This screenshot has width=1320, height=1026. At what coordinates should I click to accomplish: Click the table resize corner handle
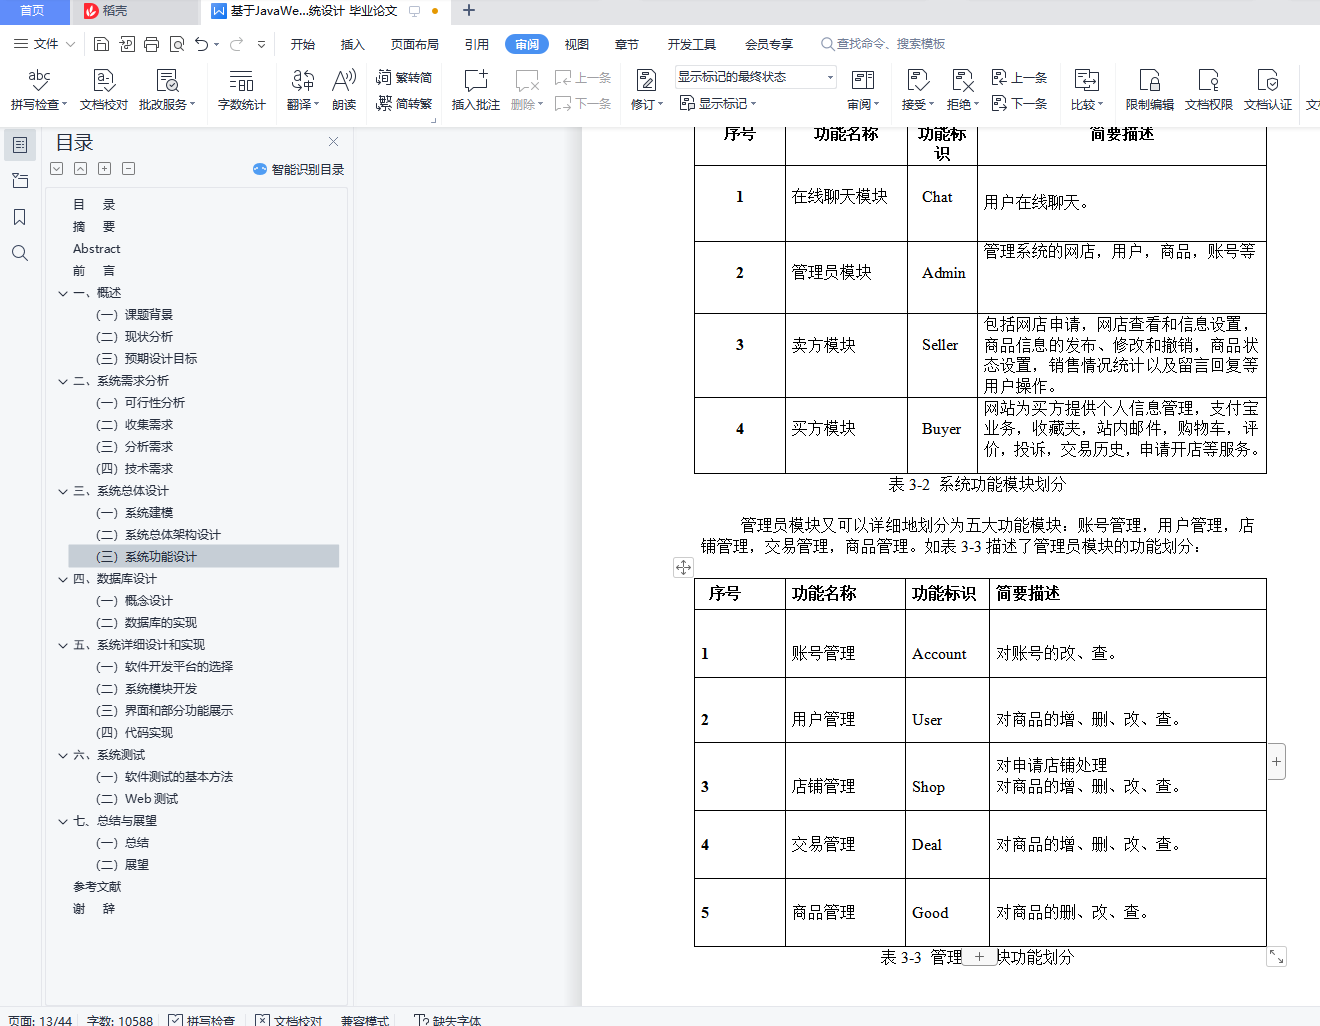[x=1276, y=956]
